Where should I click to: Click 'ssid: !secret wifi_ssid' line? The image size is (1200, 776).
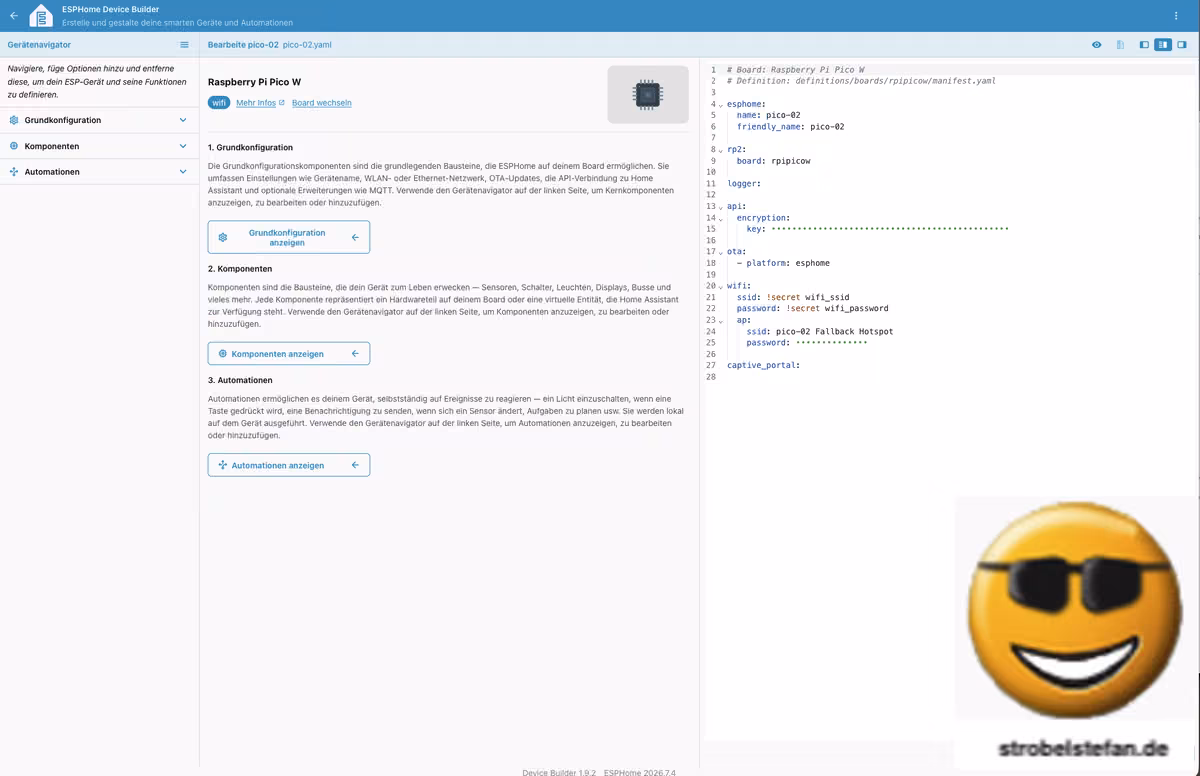point(793,297)
